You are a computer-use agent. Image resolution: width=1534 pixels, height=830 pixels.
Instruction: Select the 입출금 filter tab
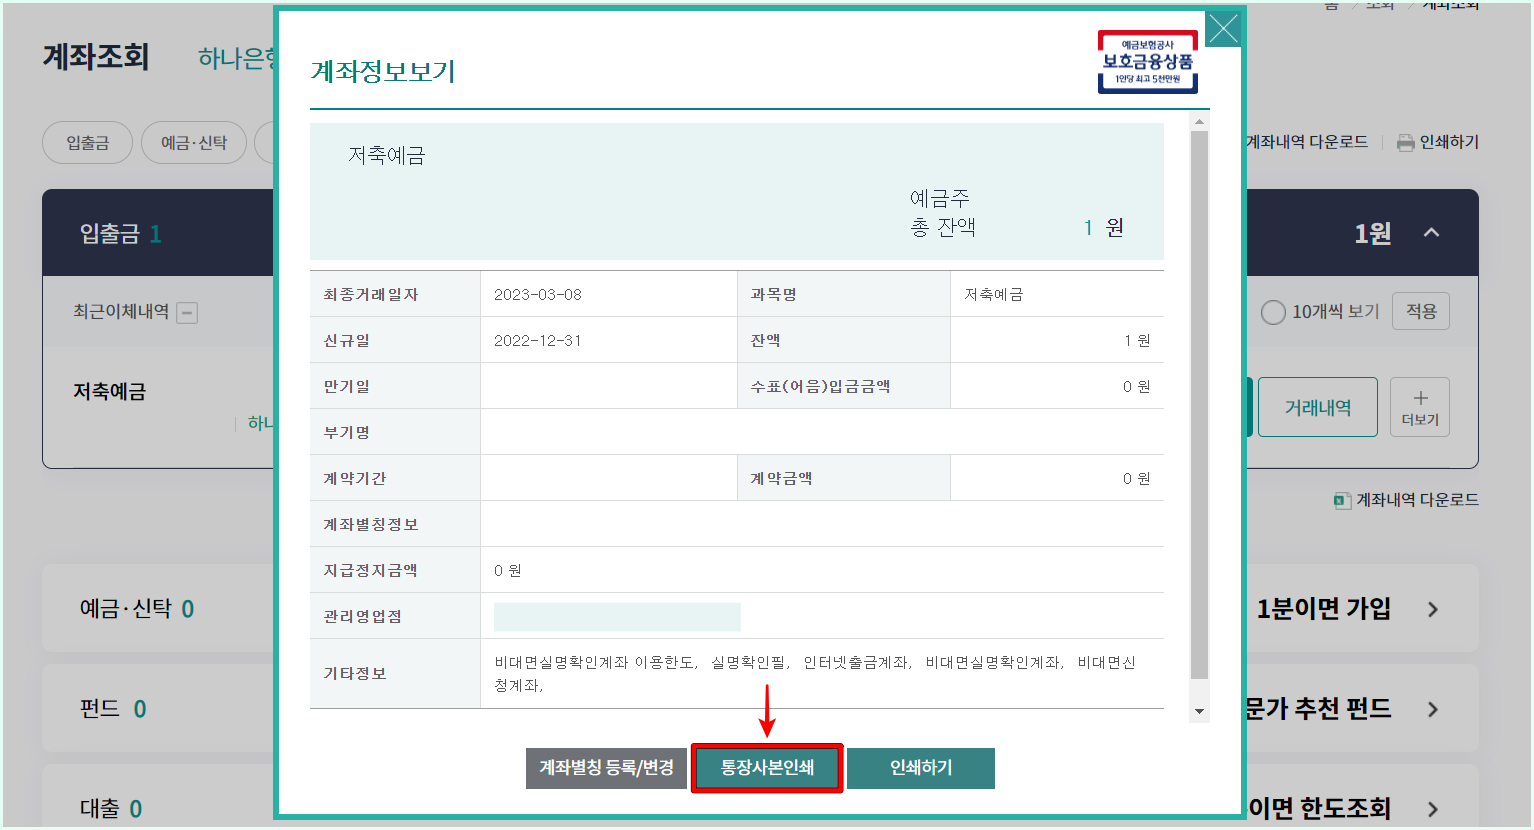pos(87,142)
